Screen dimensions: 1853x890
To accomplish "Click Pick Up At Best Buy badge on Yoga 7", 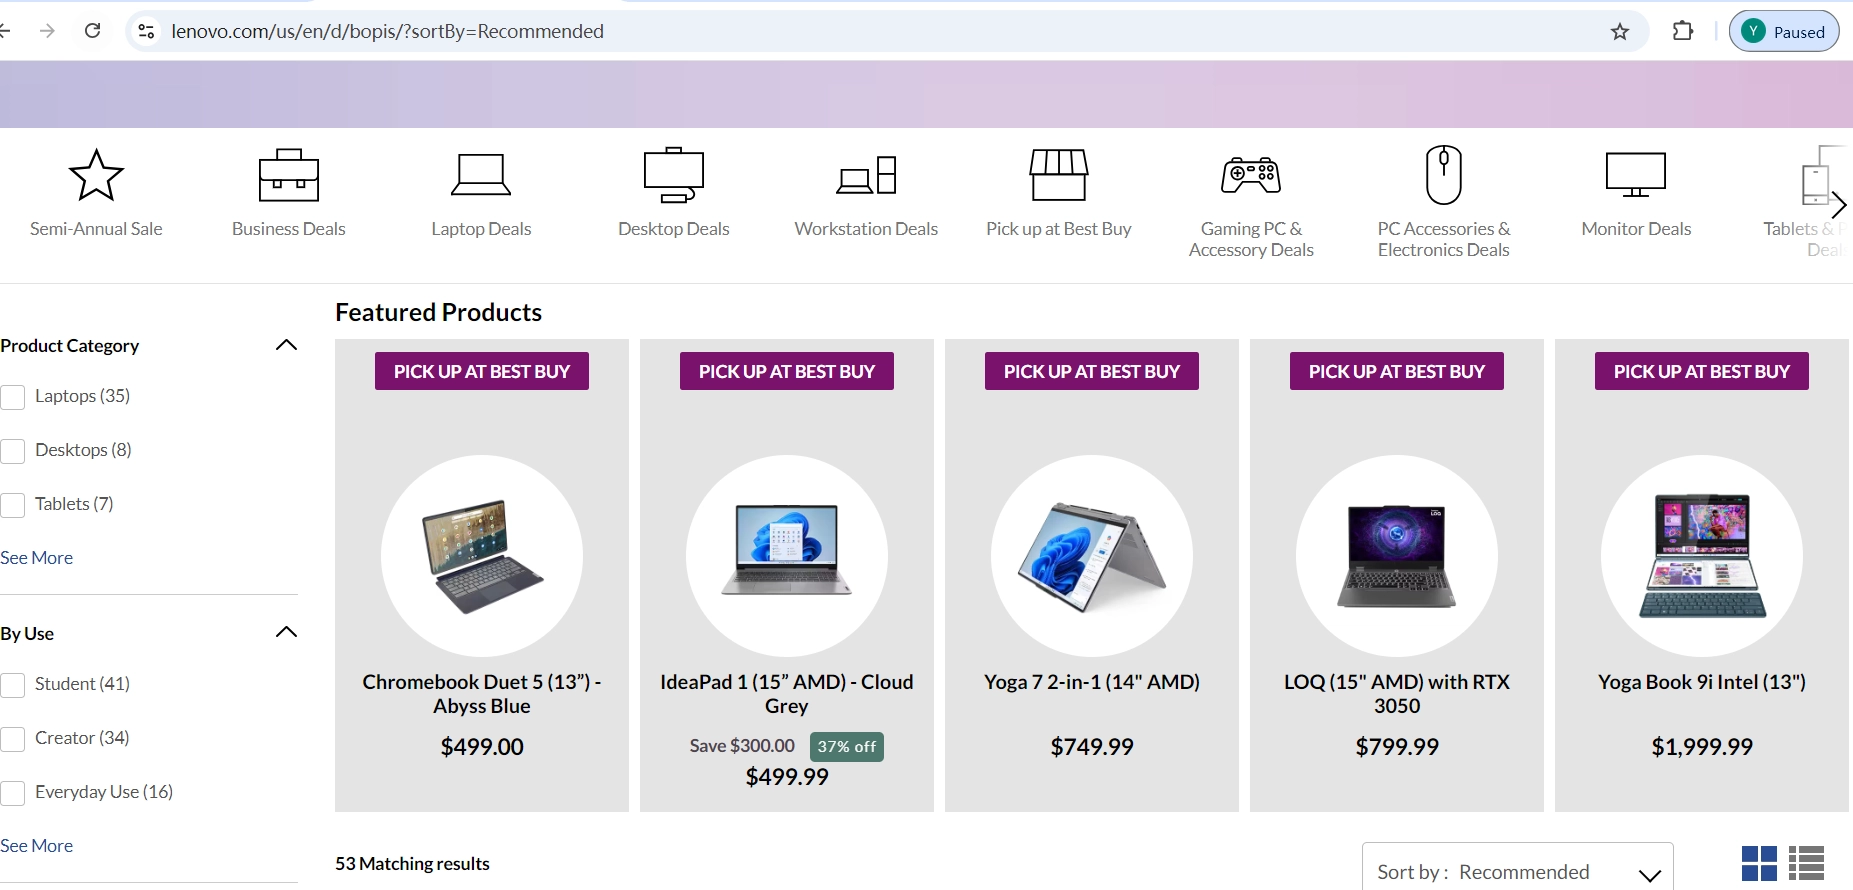I will 1092,371.
